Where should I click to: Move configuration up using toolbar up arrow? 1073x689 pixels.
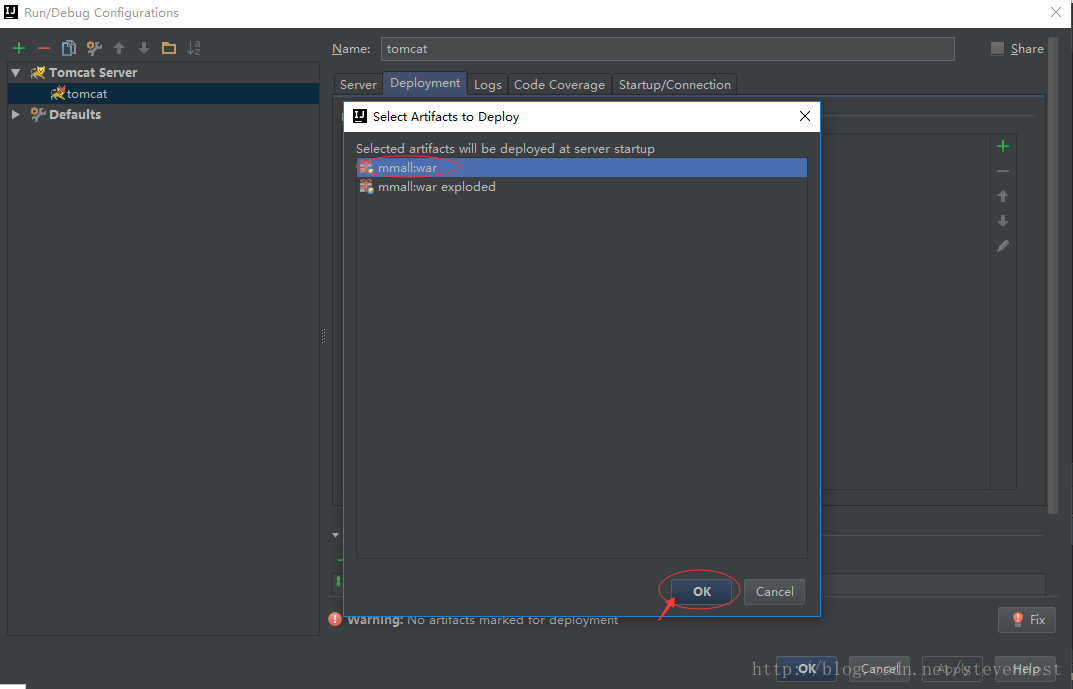tap(119, 48)
